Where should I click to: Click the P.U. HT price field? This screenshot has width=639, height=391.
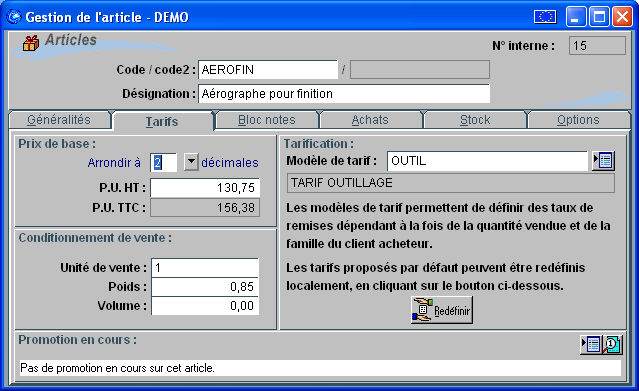pos(205,188)
